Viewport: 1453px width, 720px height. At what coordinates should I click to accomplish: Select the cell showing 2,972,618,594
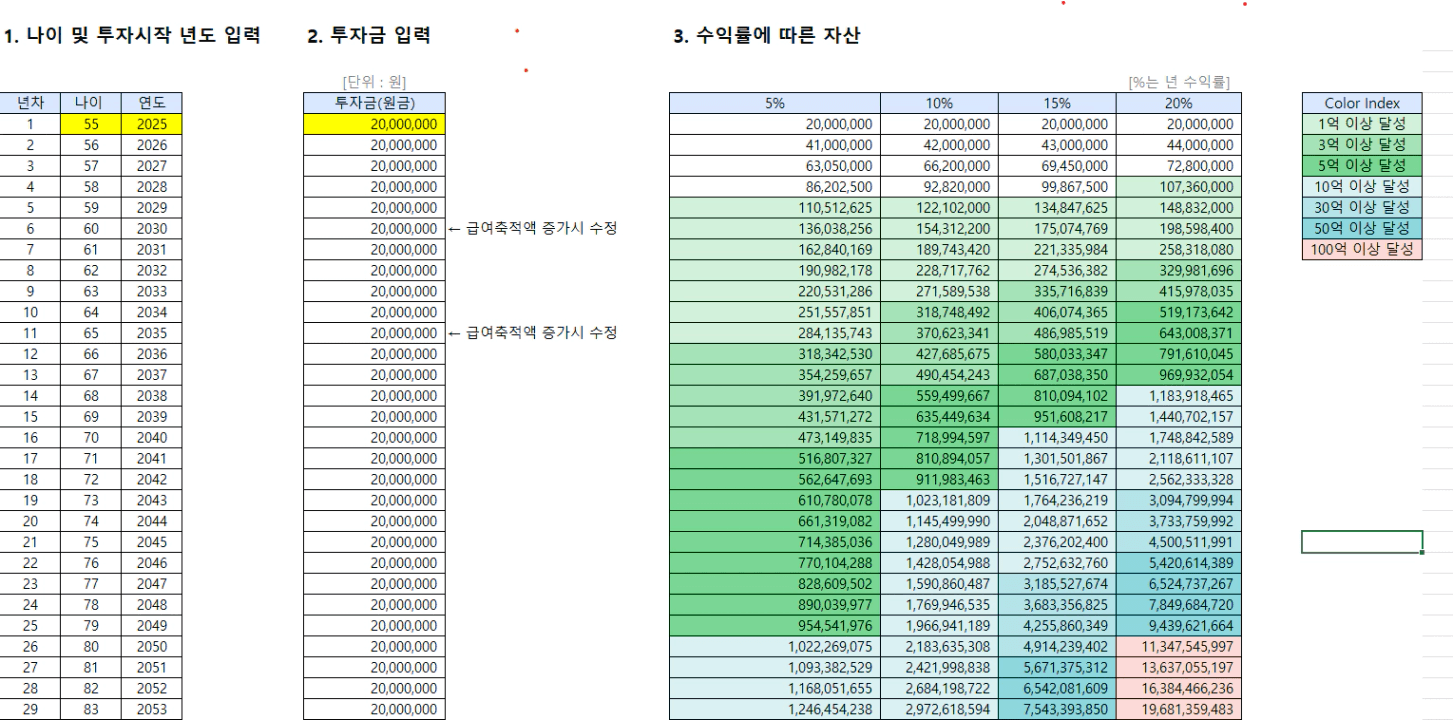point(940,709)
